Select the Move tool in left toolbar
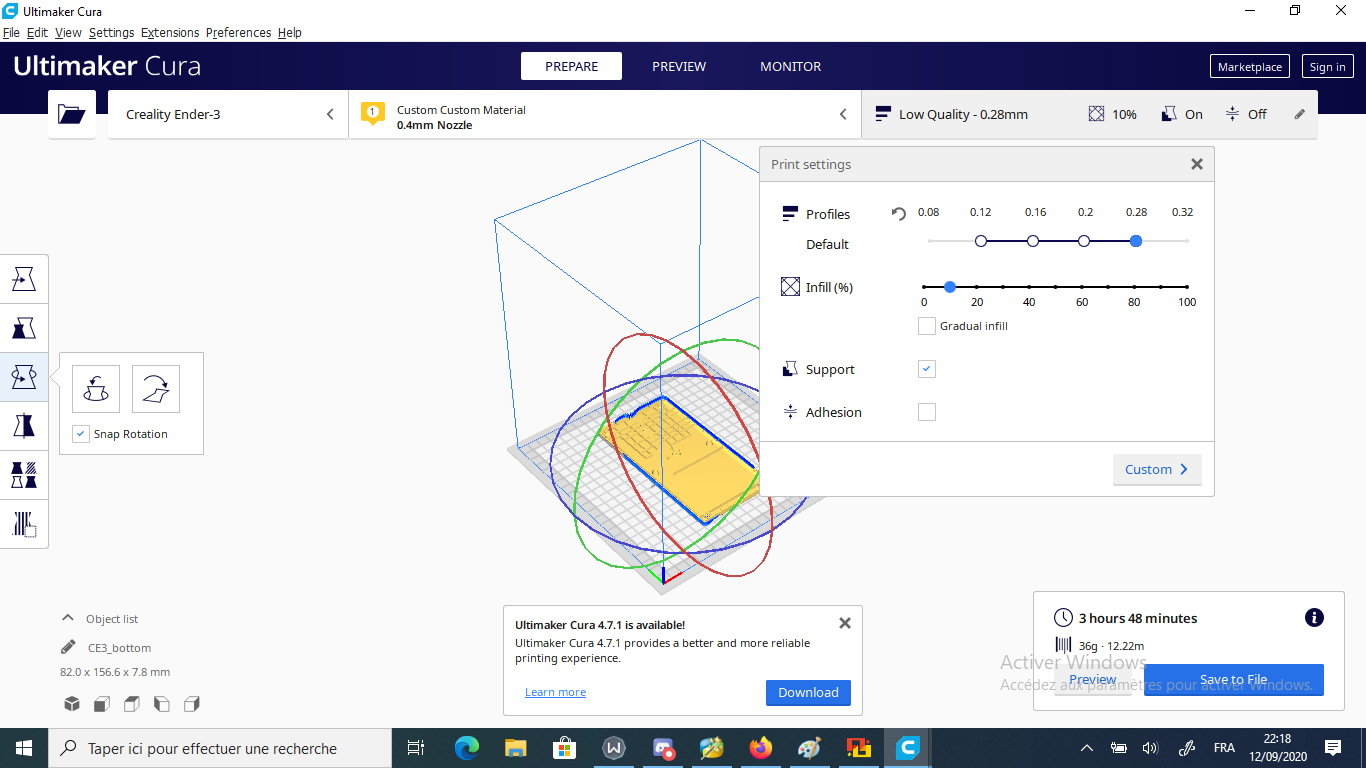1366x768 pixels. 24,279
